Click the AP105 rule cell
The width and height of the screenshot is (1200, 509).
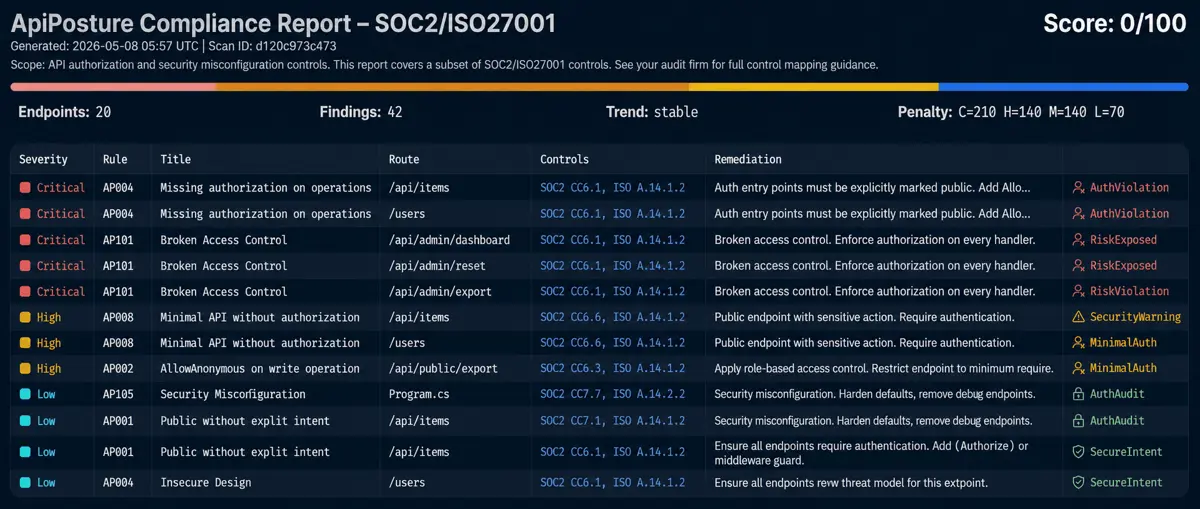click(x=118, y=394)
